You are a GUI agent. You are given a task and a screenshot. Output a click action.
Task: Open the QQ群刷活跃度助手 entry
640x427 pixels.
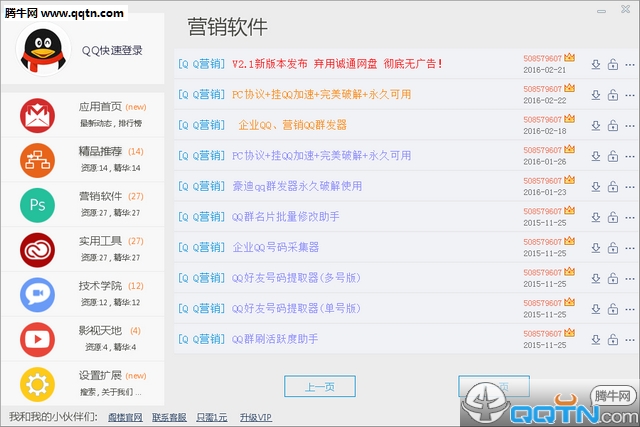point(275,339)
